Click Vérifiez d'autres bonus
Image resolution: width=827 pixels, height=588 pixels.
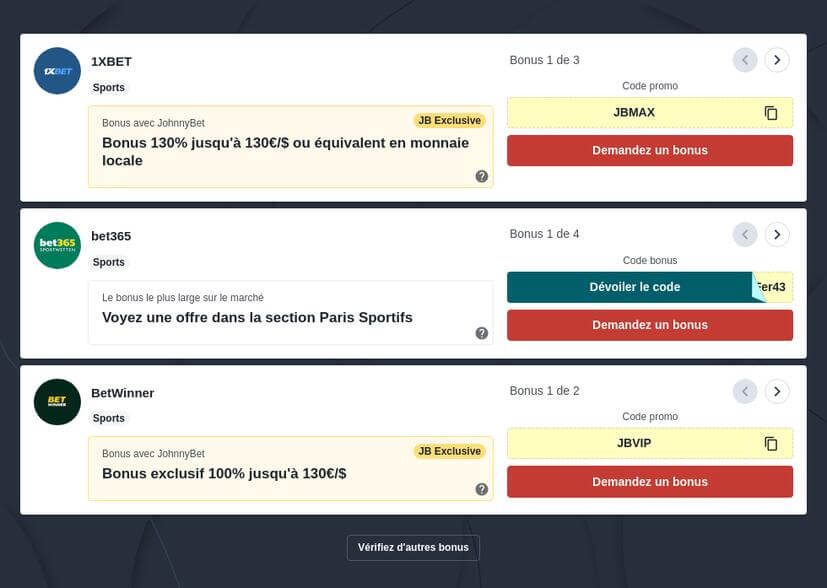[413, 547]
